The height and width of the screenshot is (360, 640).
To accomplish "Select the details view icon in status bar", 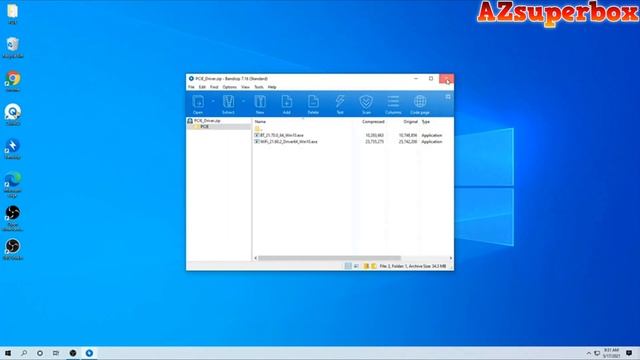I will pos(348,266).
